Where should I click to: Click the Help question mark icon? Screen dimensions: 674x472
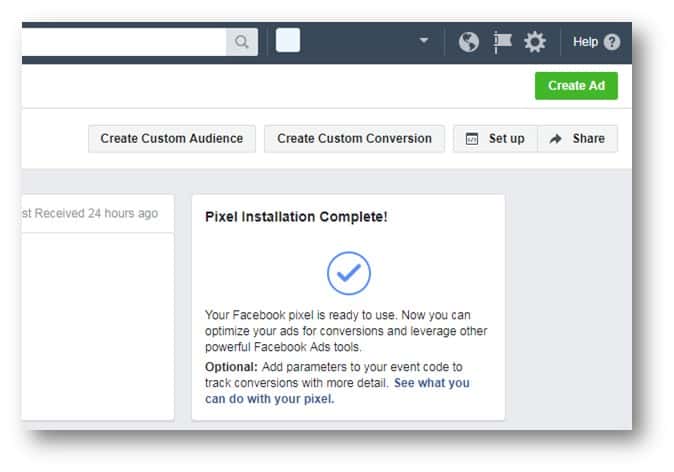pos(612,42)
